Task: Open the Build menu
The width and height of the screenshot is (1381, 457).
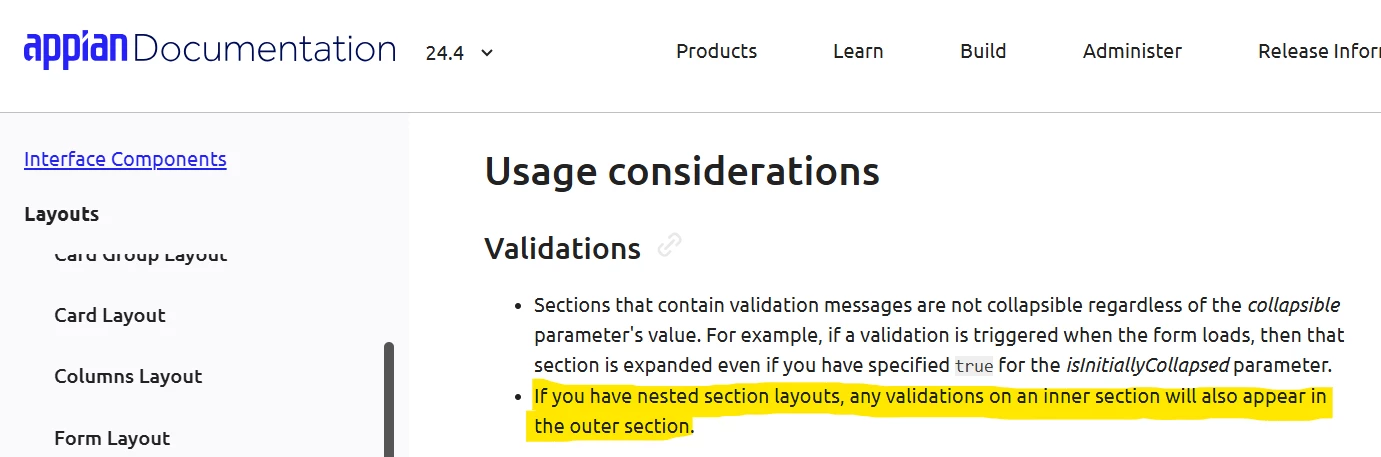Action: [x=983, y=51]
